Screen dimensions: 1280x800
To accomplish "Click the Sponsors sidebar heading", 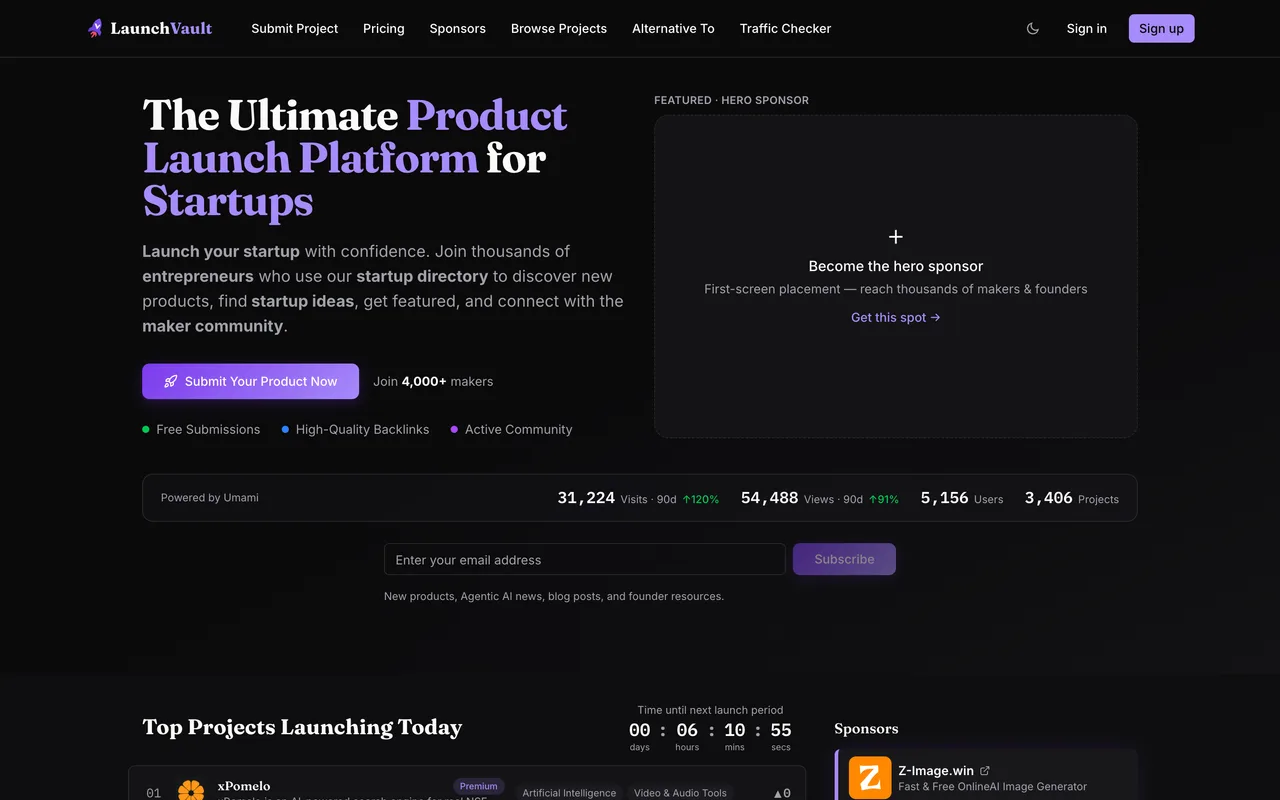I will (866, 728).
